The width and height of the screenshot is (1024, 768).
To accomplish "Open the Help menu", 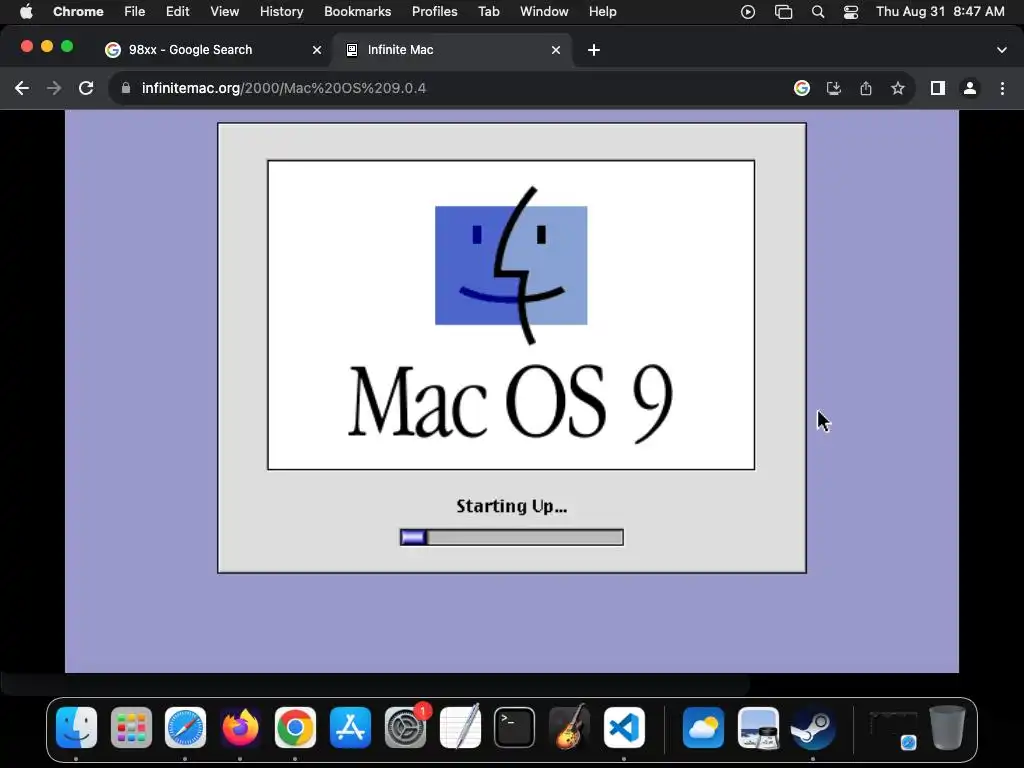I will 602,12.
